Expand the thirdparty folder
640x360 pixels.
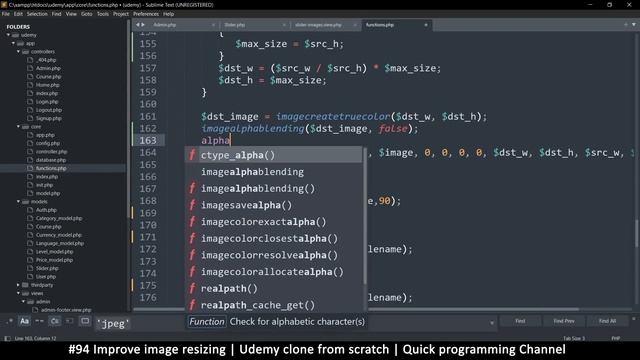click(x=18, y=285)
